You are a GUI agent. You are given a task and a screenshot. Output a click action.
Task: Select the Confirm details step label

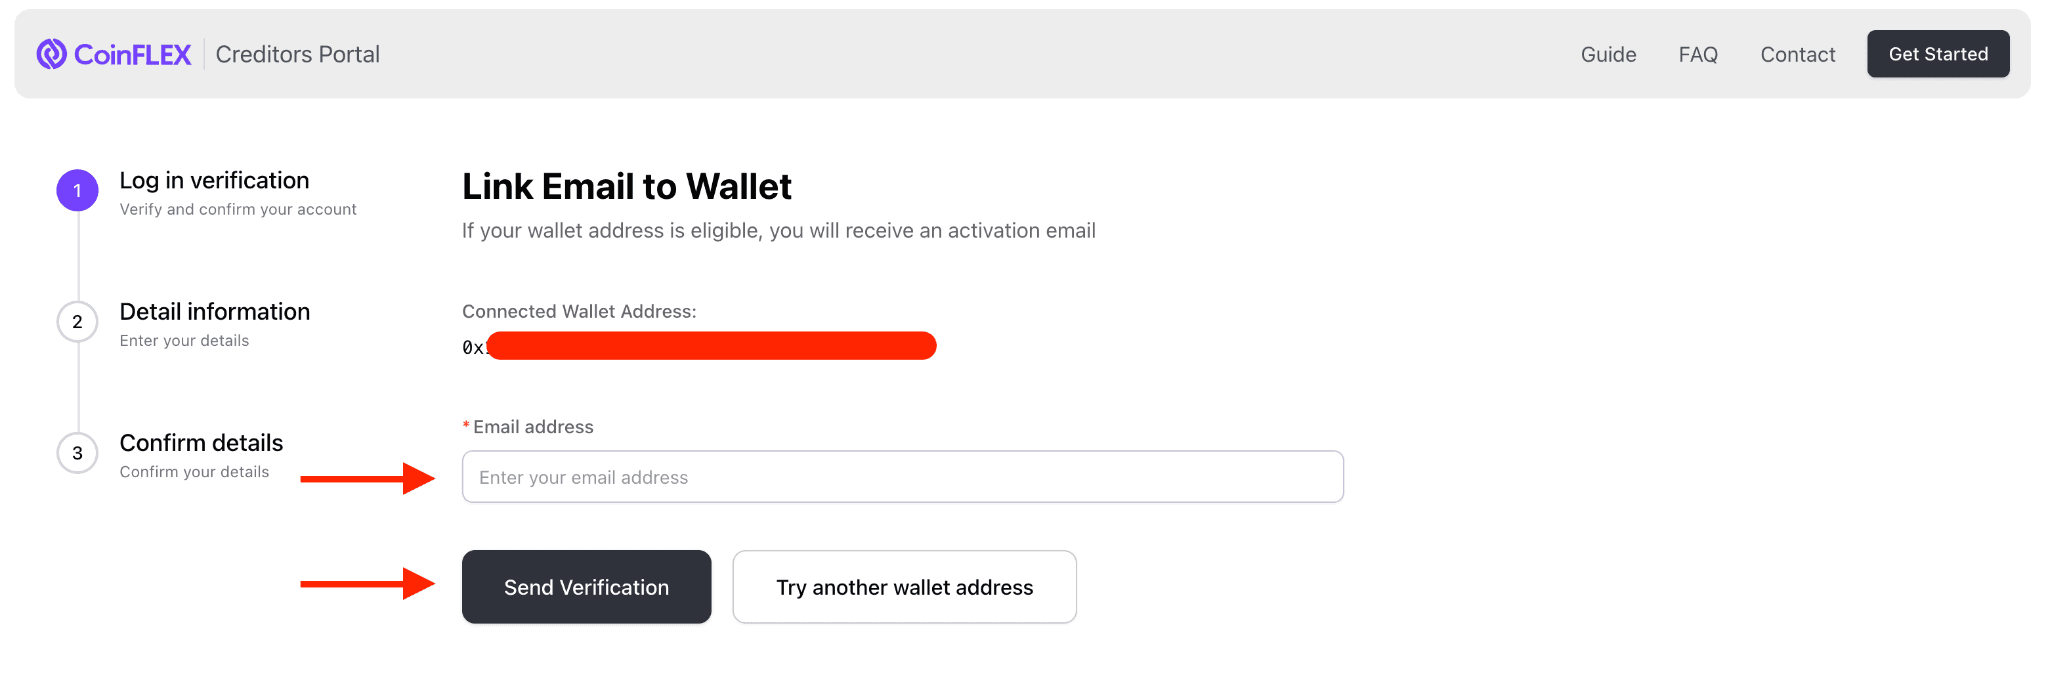(201, 442)
